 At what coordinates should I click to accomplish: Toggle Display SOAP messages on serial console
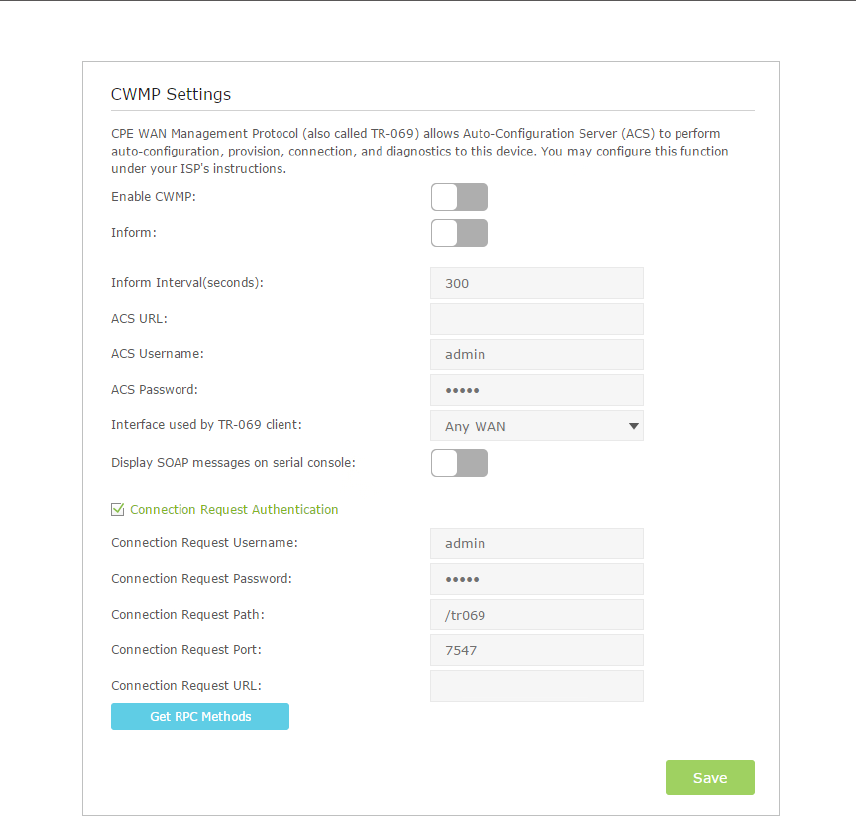pos(459,463)
